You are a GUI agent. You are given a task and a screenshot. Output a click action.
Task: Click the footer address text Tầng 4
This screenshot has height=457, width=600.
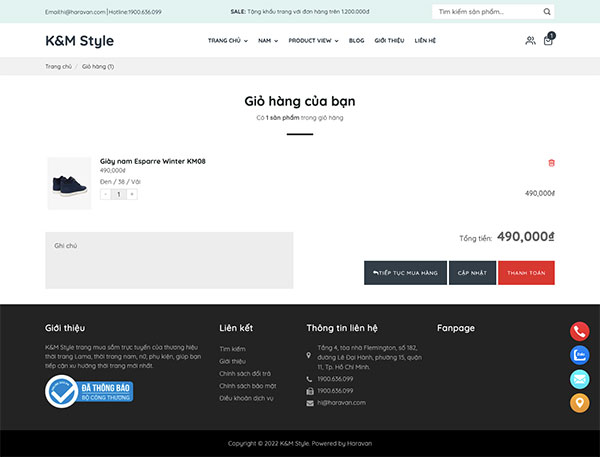click(x=369, y=357)
